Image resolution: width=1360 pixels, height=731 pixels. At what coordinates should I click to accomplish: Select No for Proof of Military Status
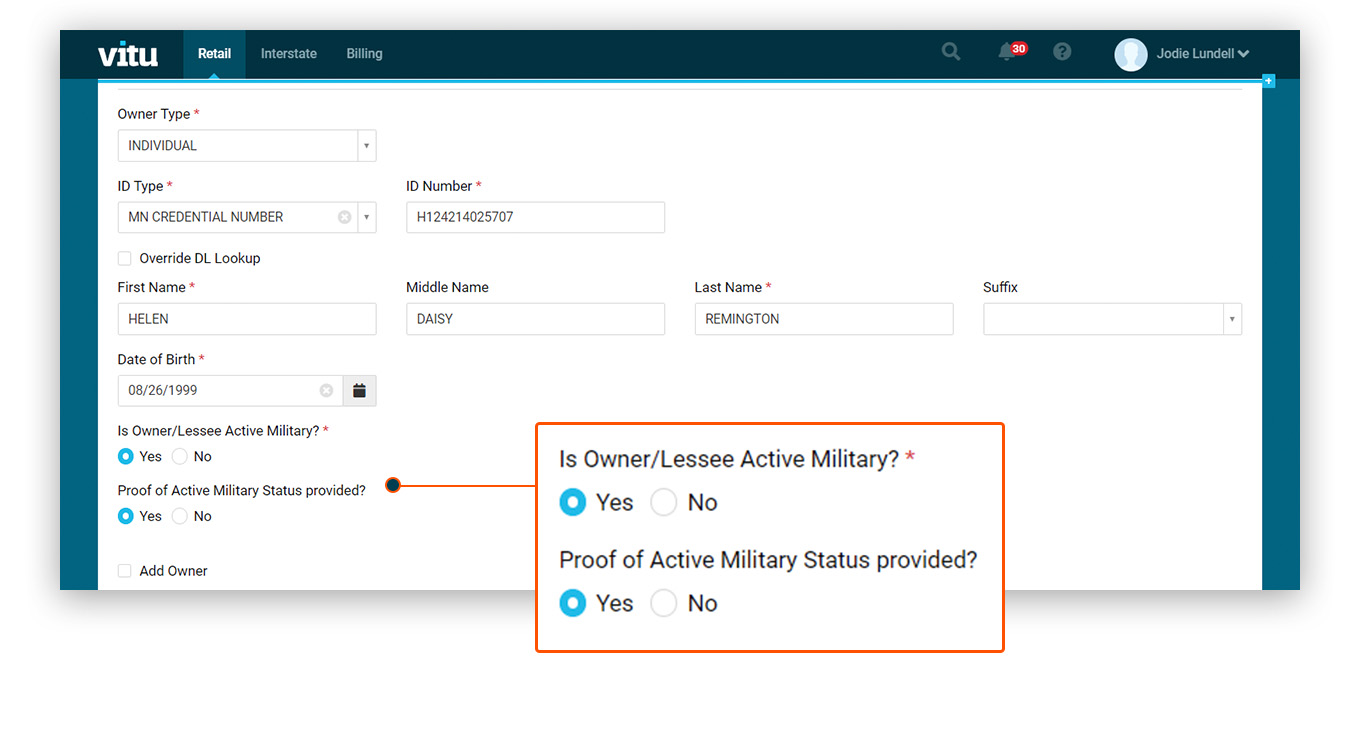[x=180, y=517]
